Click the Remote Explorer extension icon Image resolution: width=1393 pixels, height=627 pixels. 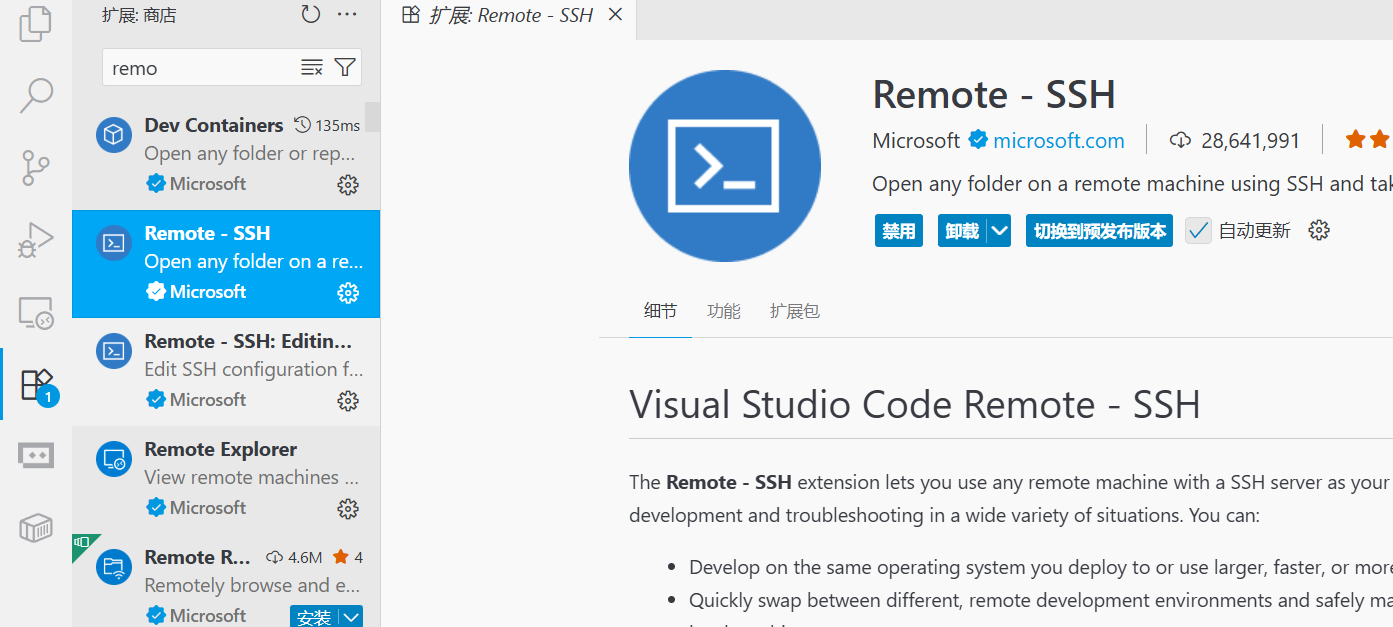114,459
